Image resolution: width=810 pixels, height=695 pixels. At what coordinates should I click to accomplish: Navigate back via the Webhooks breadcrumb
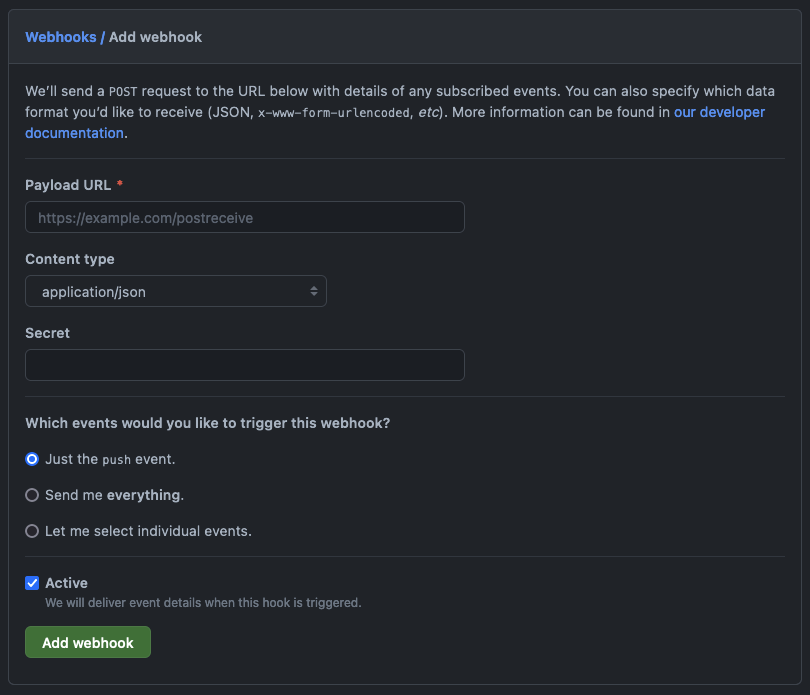[x=61, y=36]
